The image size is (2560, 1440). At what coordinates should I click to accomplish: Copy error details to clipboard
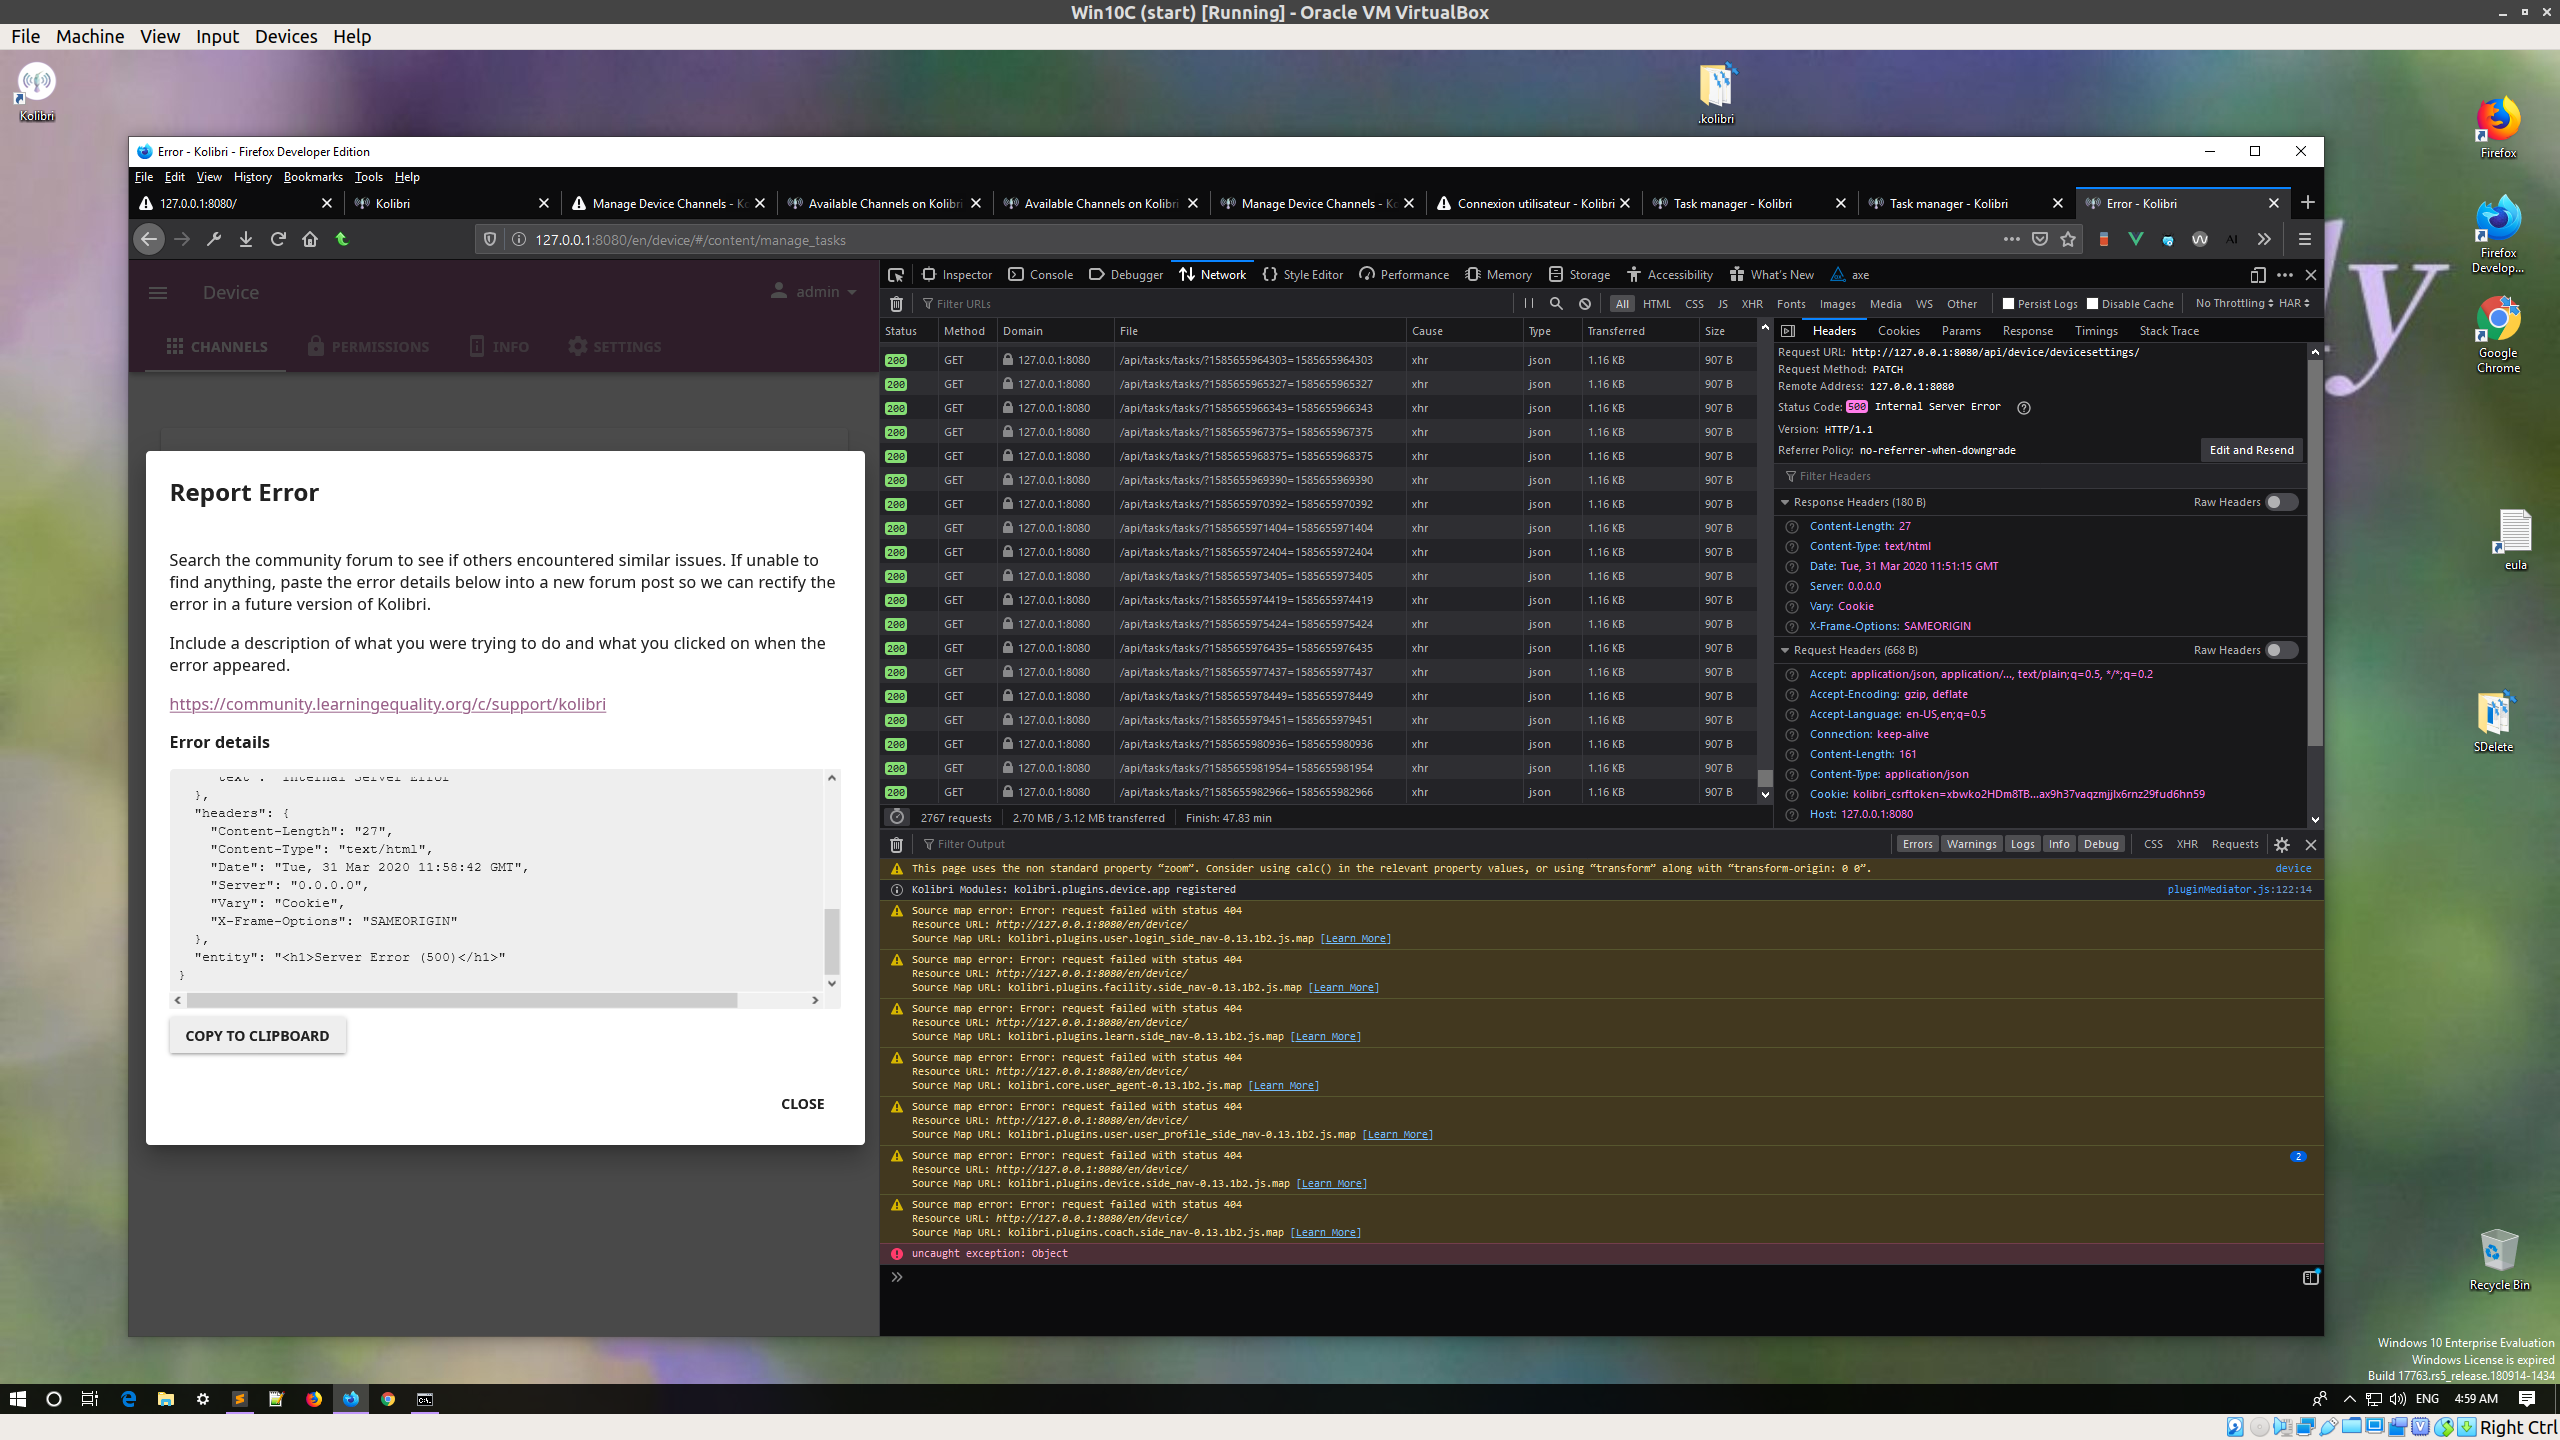[x=256, y=1035]
